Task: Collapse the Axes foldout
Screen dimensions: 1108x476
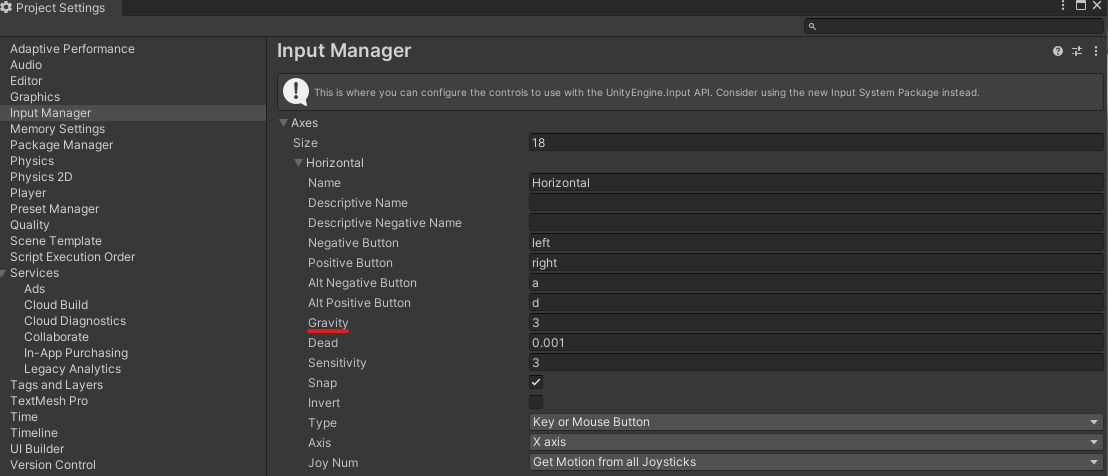Action: tap(284, 123)
